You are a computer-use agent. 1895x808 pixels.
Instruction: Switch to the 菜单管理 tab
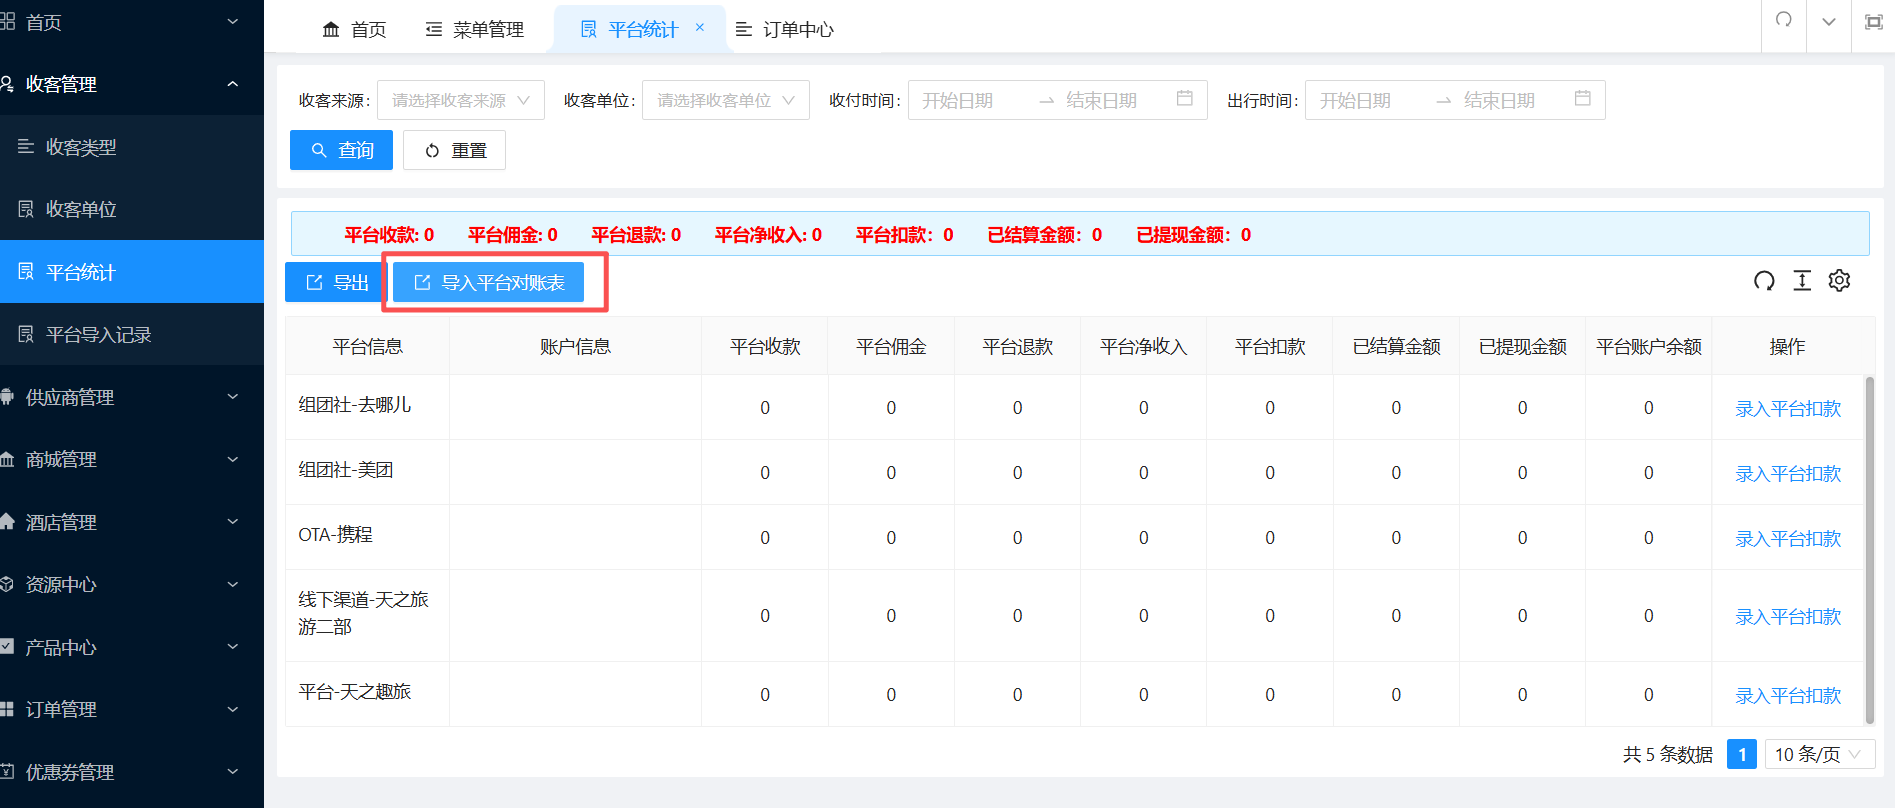pos(475,30)
